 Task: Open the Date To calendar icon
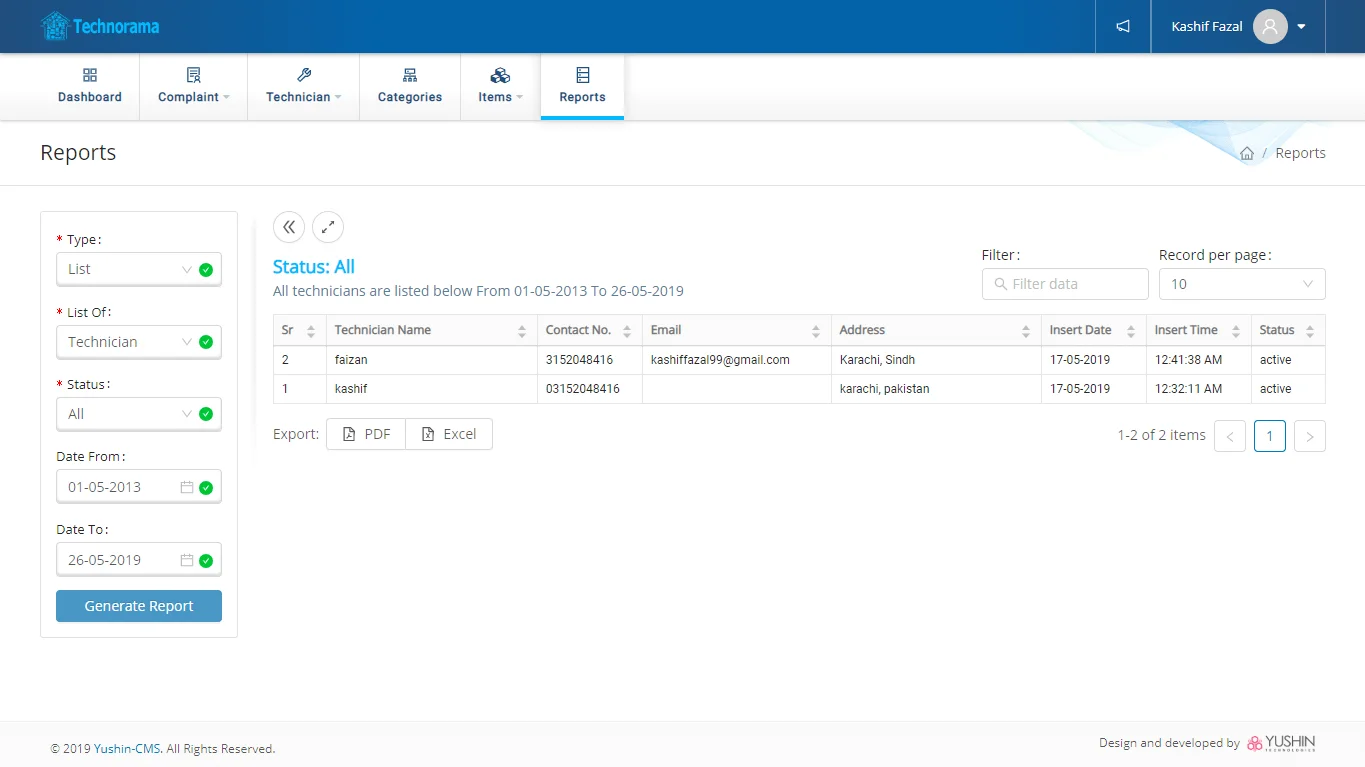(x=186, y=560)
